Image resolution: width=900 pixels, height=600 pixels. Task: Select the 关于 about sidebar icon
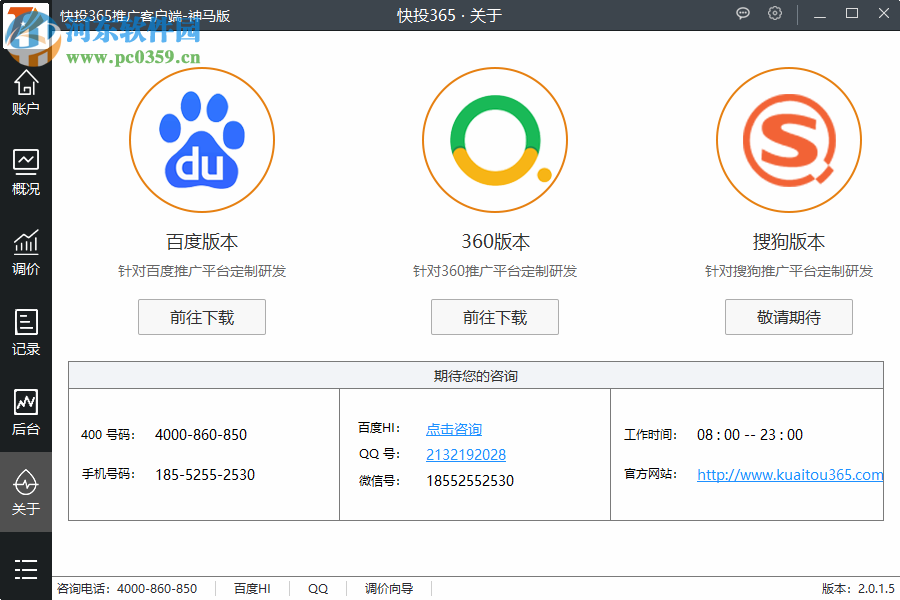26,492
